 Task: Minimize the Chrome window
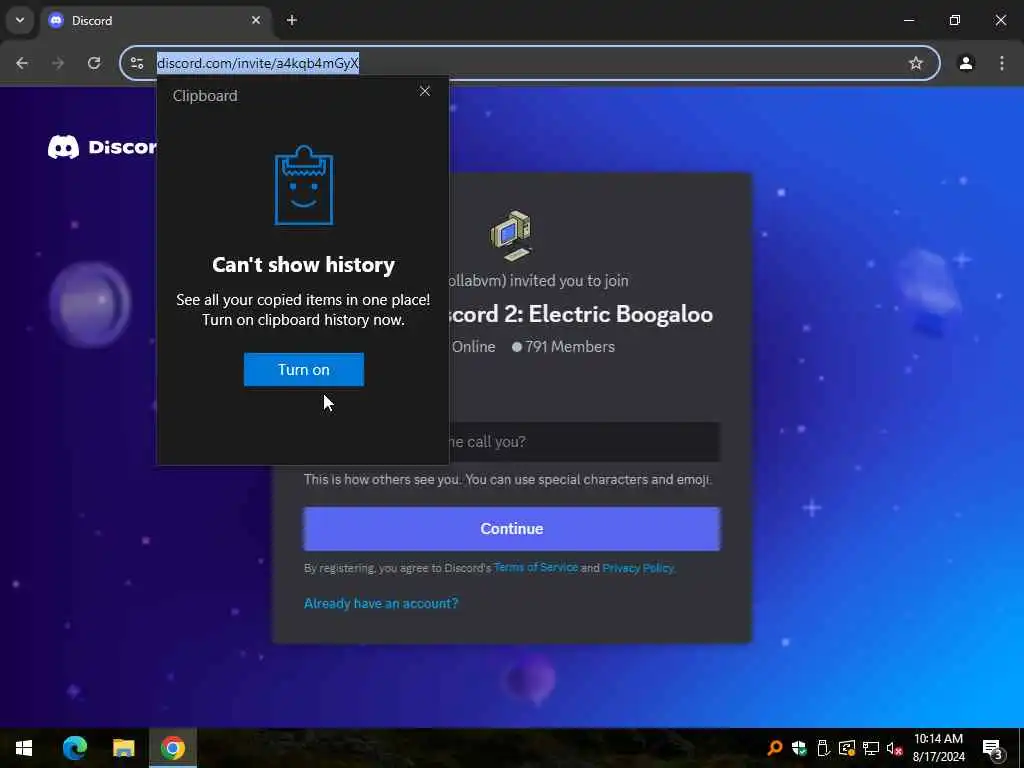coord(908,20)
